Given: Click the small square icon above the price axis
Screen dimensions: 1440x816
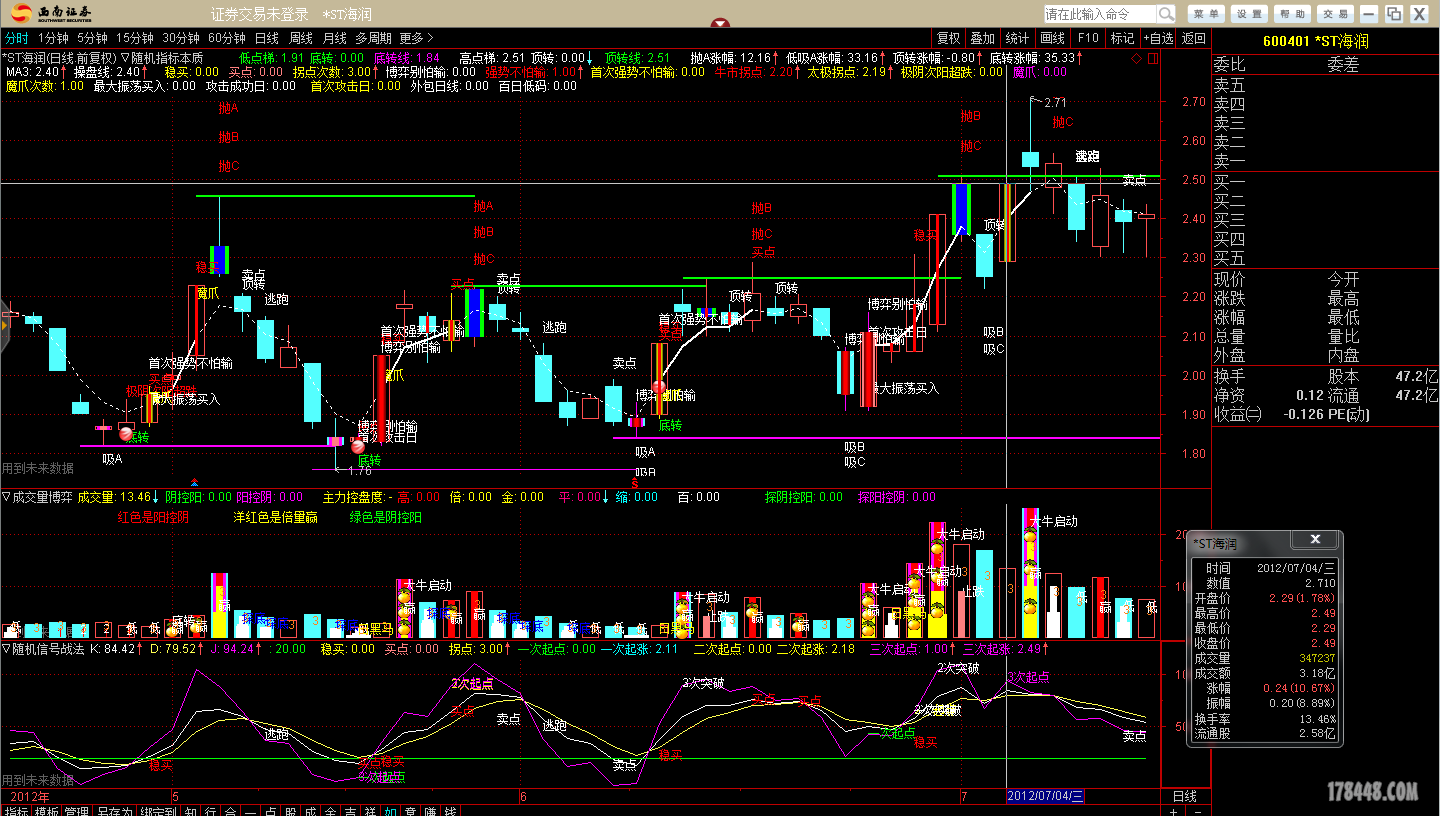Looking at the screenshot, I should pyautogui.click(x=1152, y=59).
